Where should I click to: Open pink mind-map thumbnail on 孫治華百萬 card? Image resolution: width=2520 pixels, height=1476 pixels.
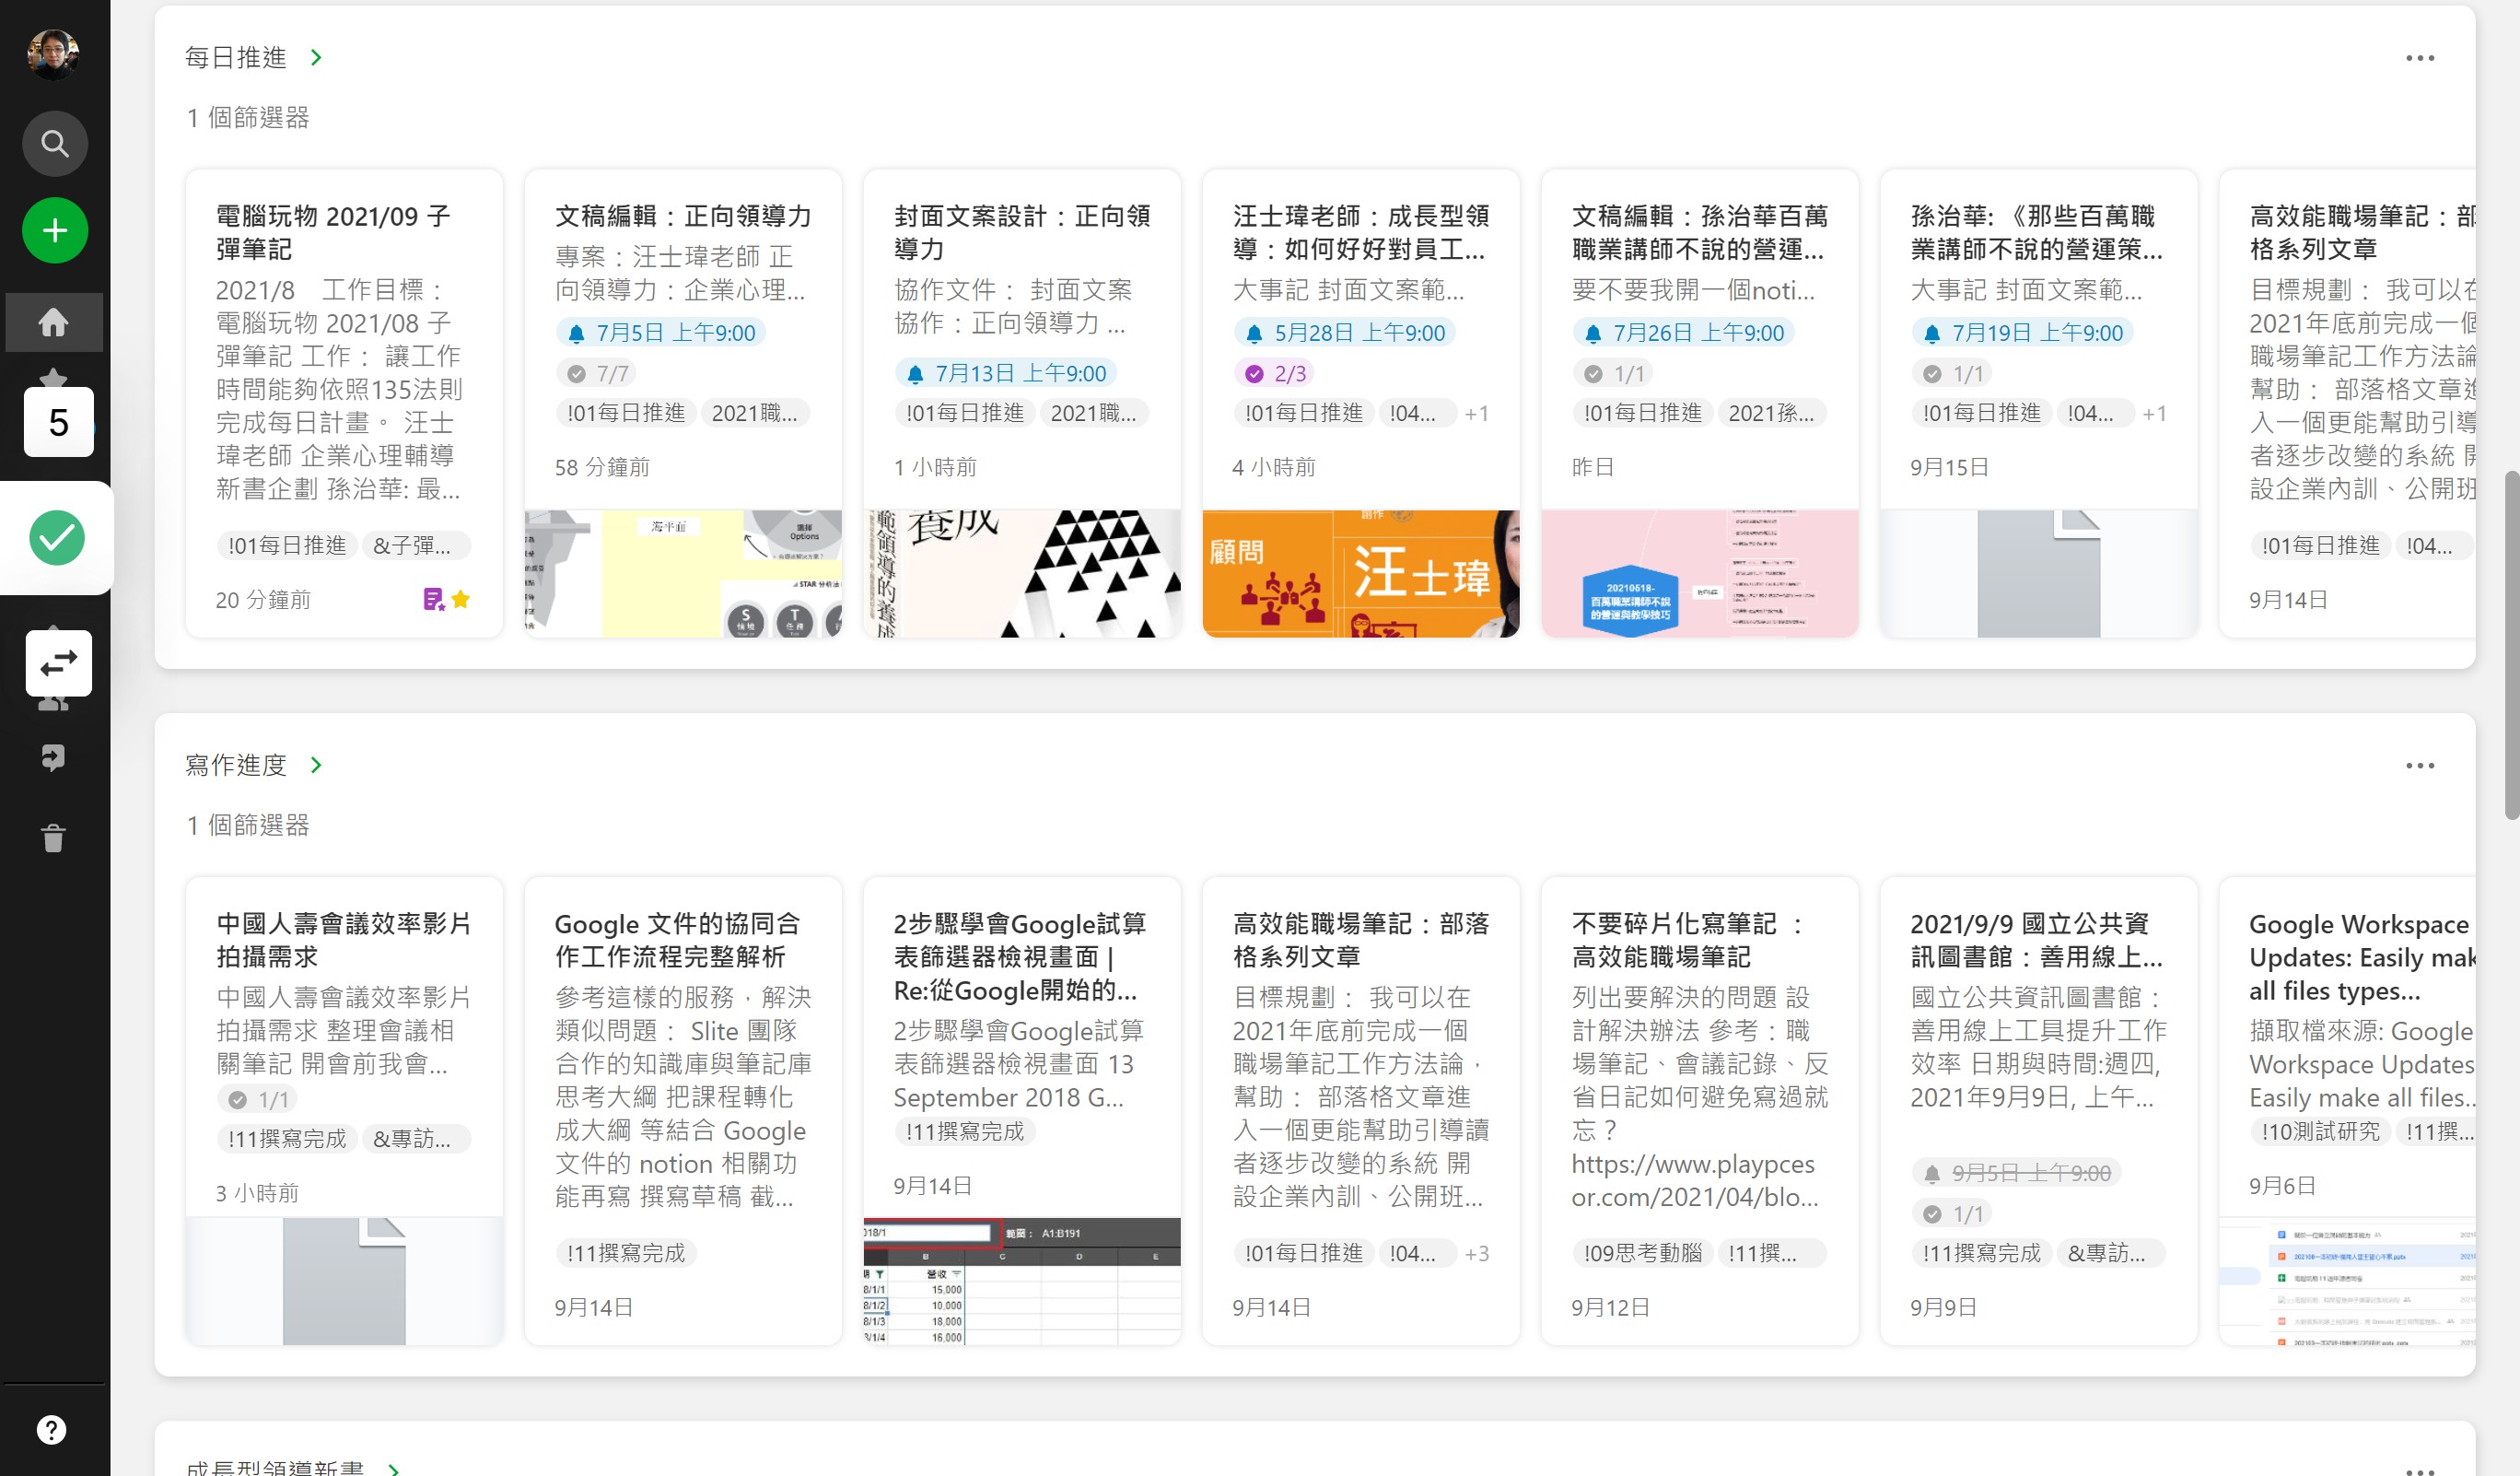[1700, 574]
